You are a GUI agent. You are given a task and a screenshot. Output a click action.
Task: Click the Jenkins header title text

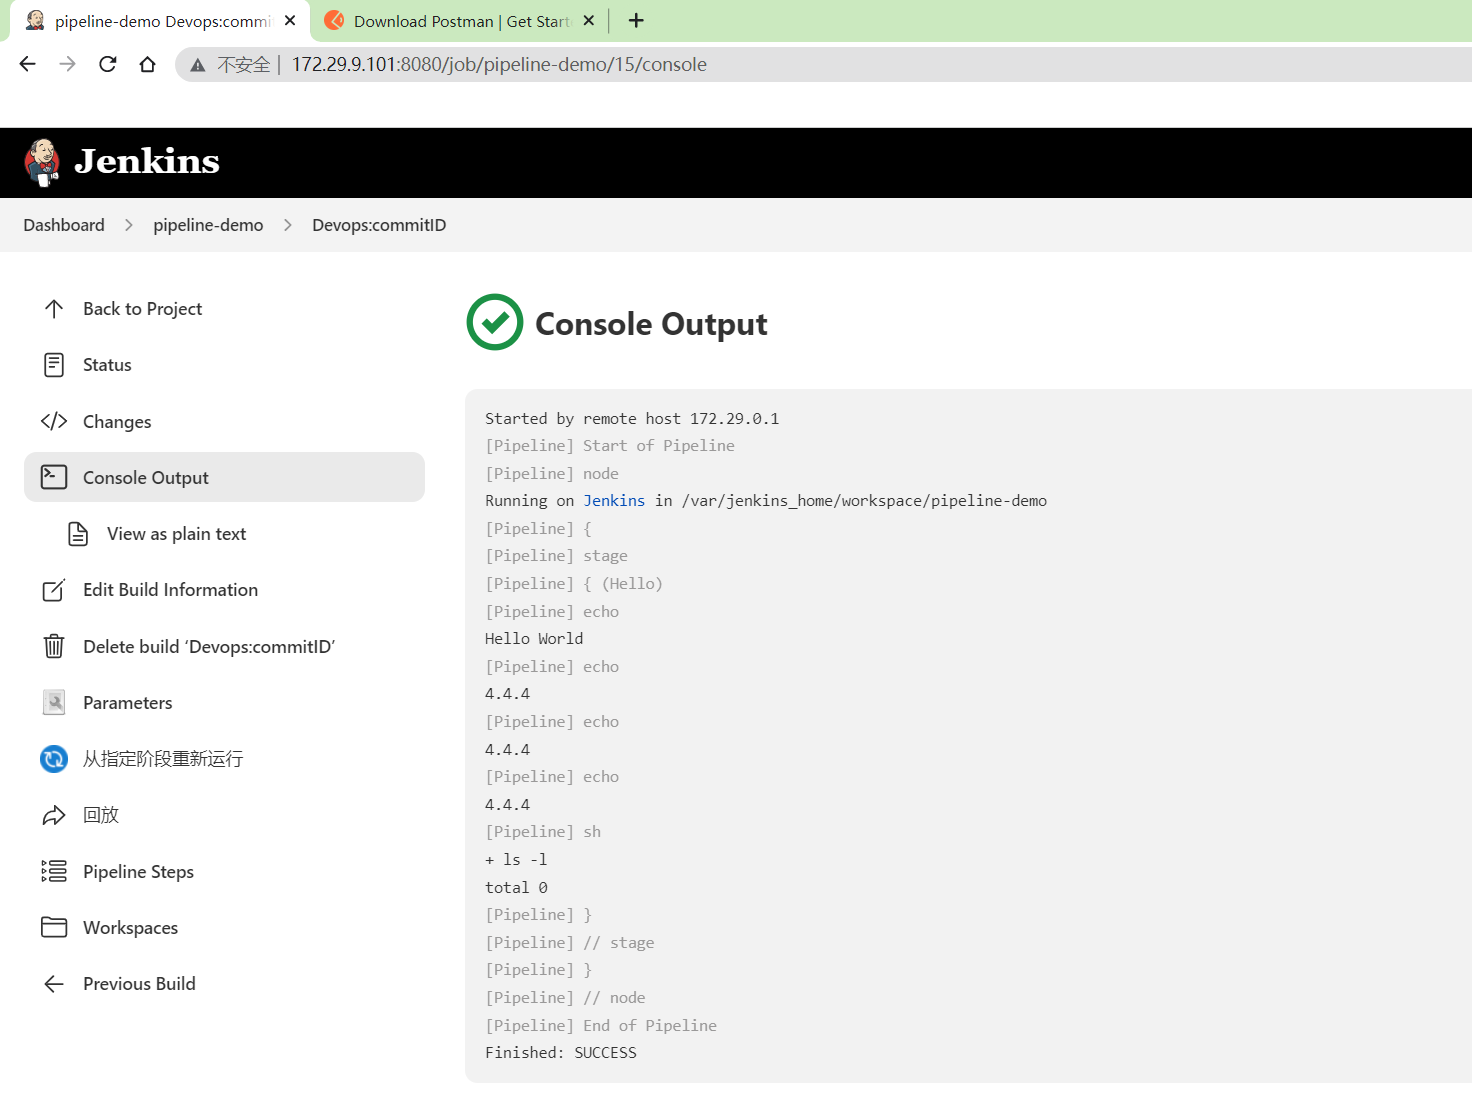(147, 161)
